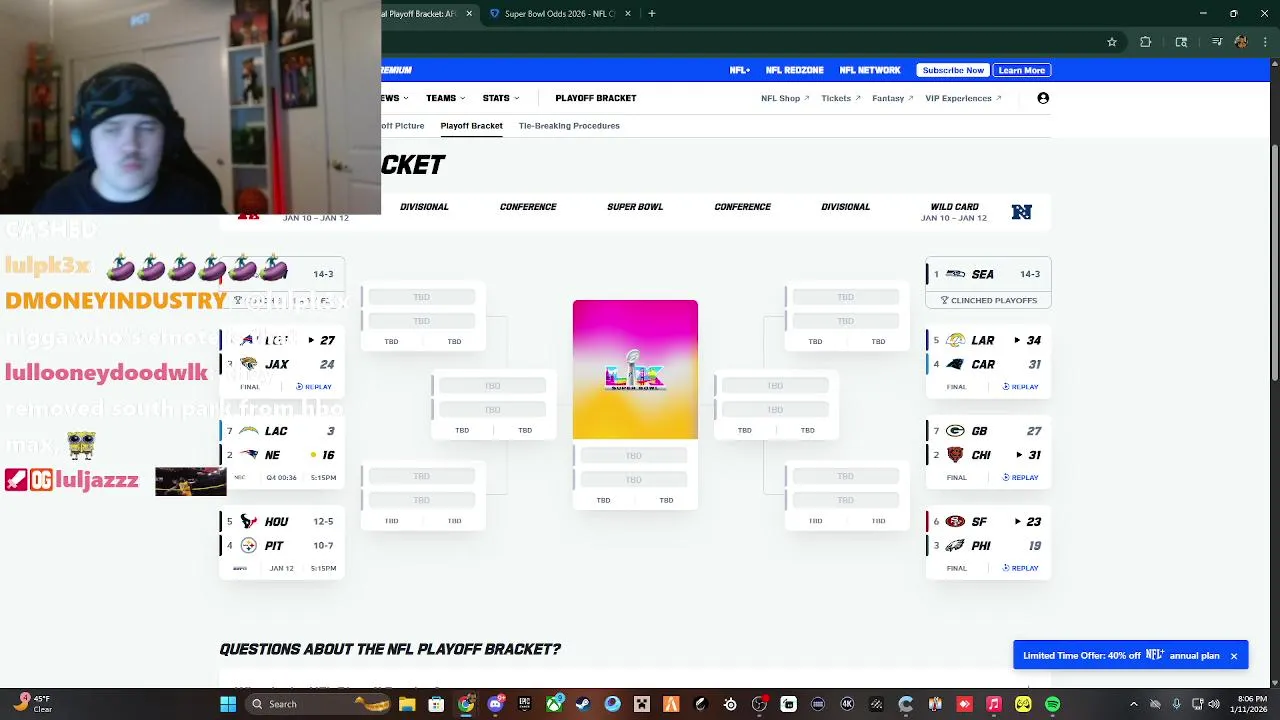Click the Packers logo beside GB
1280x720 pixels.
coord(955,431)
